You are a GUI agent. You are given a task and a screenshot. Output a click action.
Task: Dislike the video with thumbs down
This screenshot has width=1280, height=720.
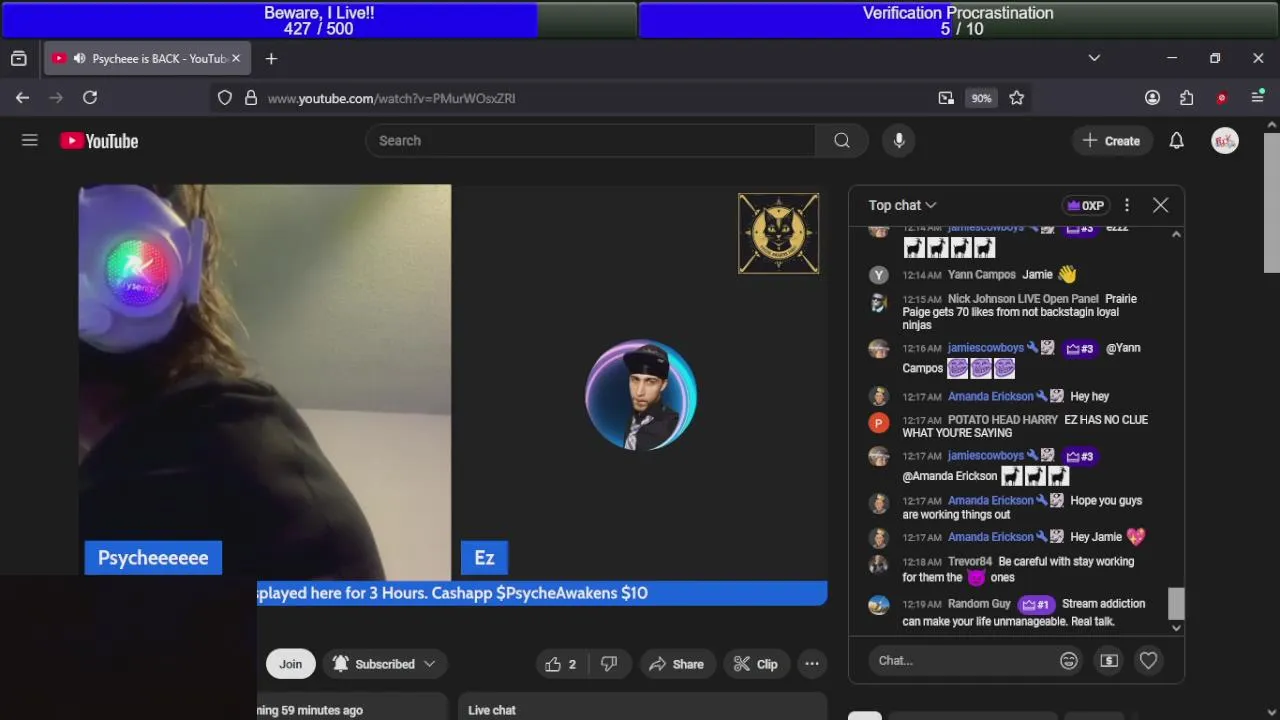tap(609, 664)
